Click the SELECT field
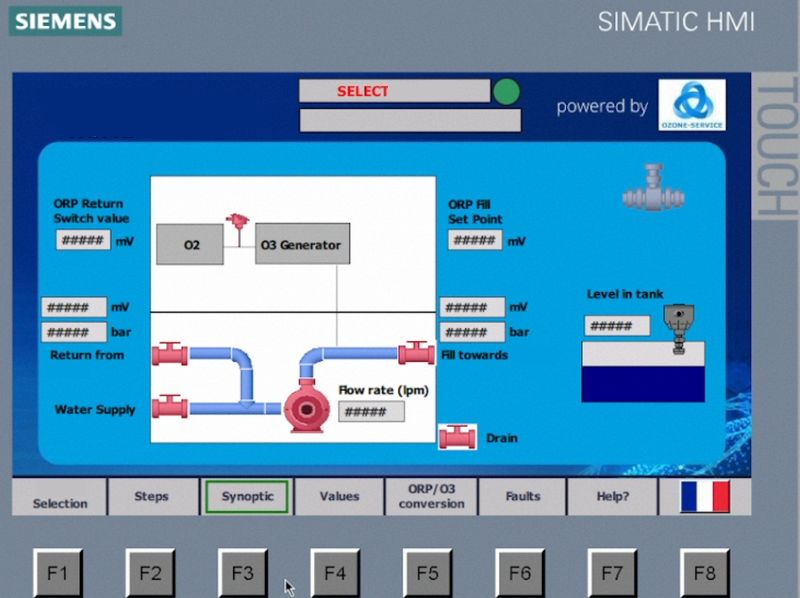Viewport: 800px width, 598px height. [x=394, y=91]
